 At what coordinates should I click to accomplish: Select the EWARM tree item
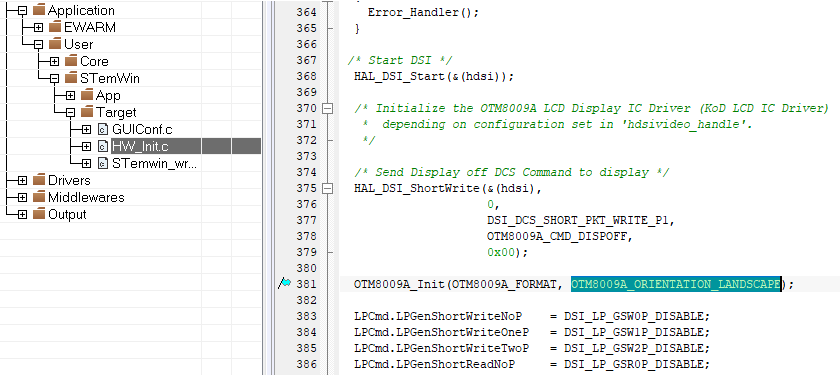(x=89, y=27)
